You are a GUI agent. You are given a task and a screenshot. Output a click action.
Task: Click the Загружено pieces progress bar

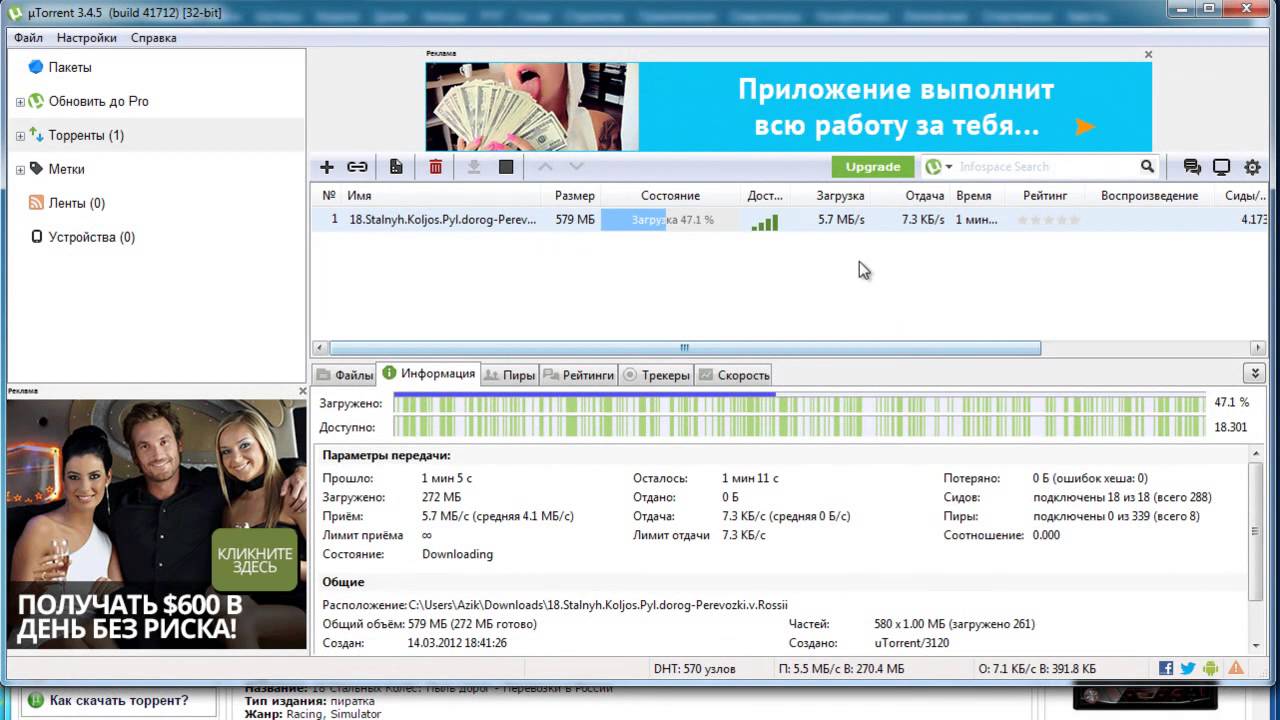click(799, 403)
